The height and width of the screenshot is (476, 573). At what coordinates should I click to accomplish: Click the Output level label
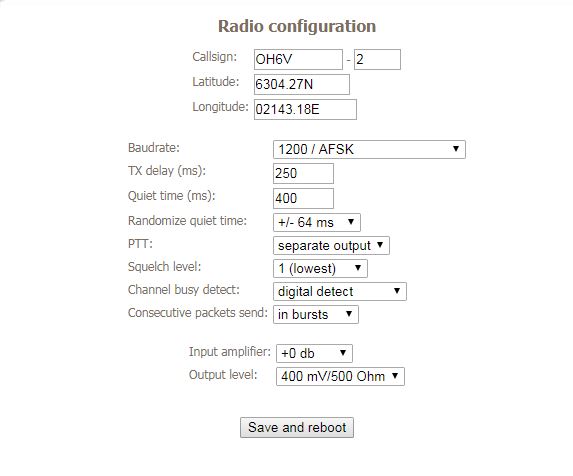tap(223, 375)
